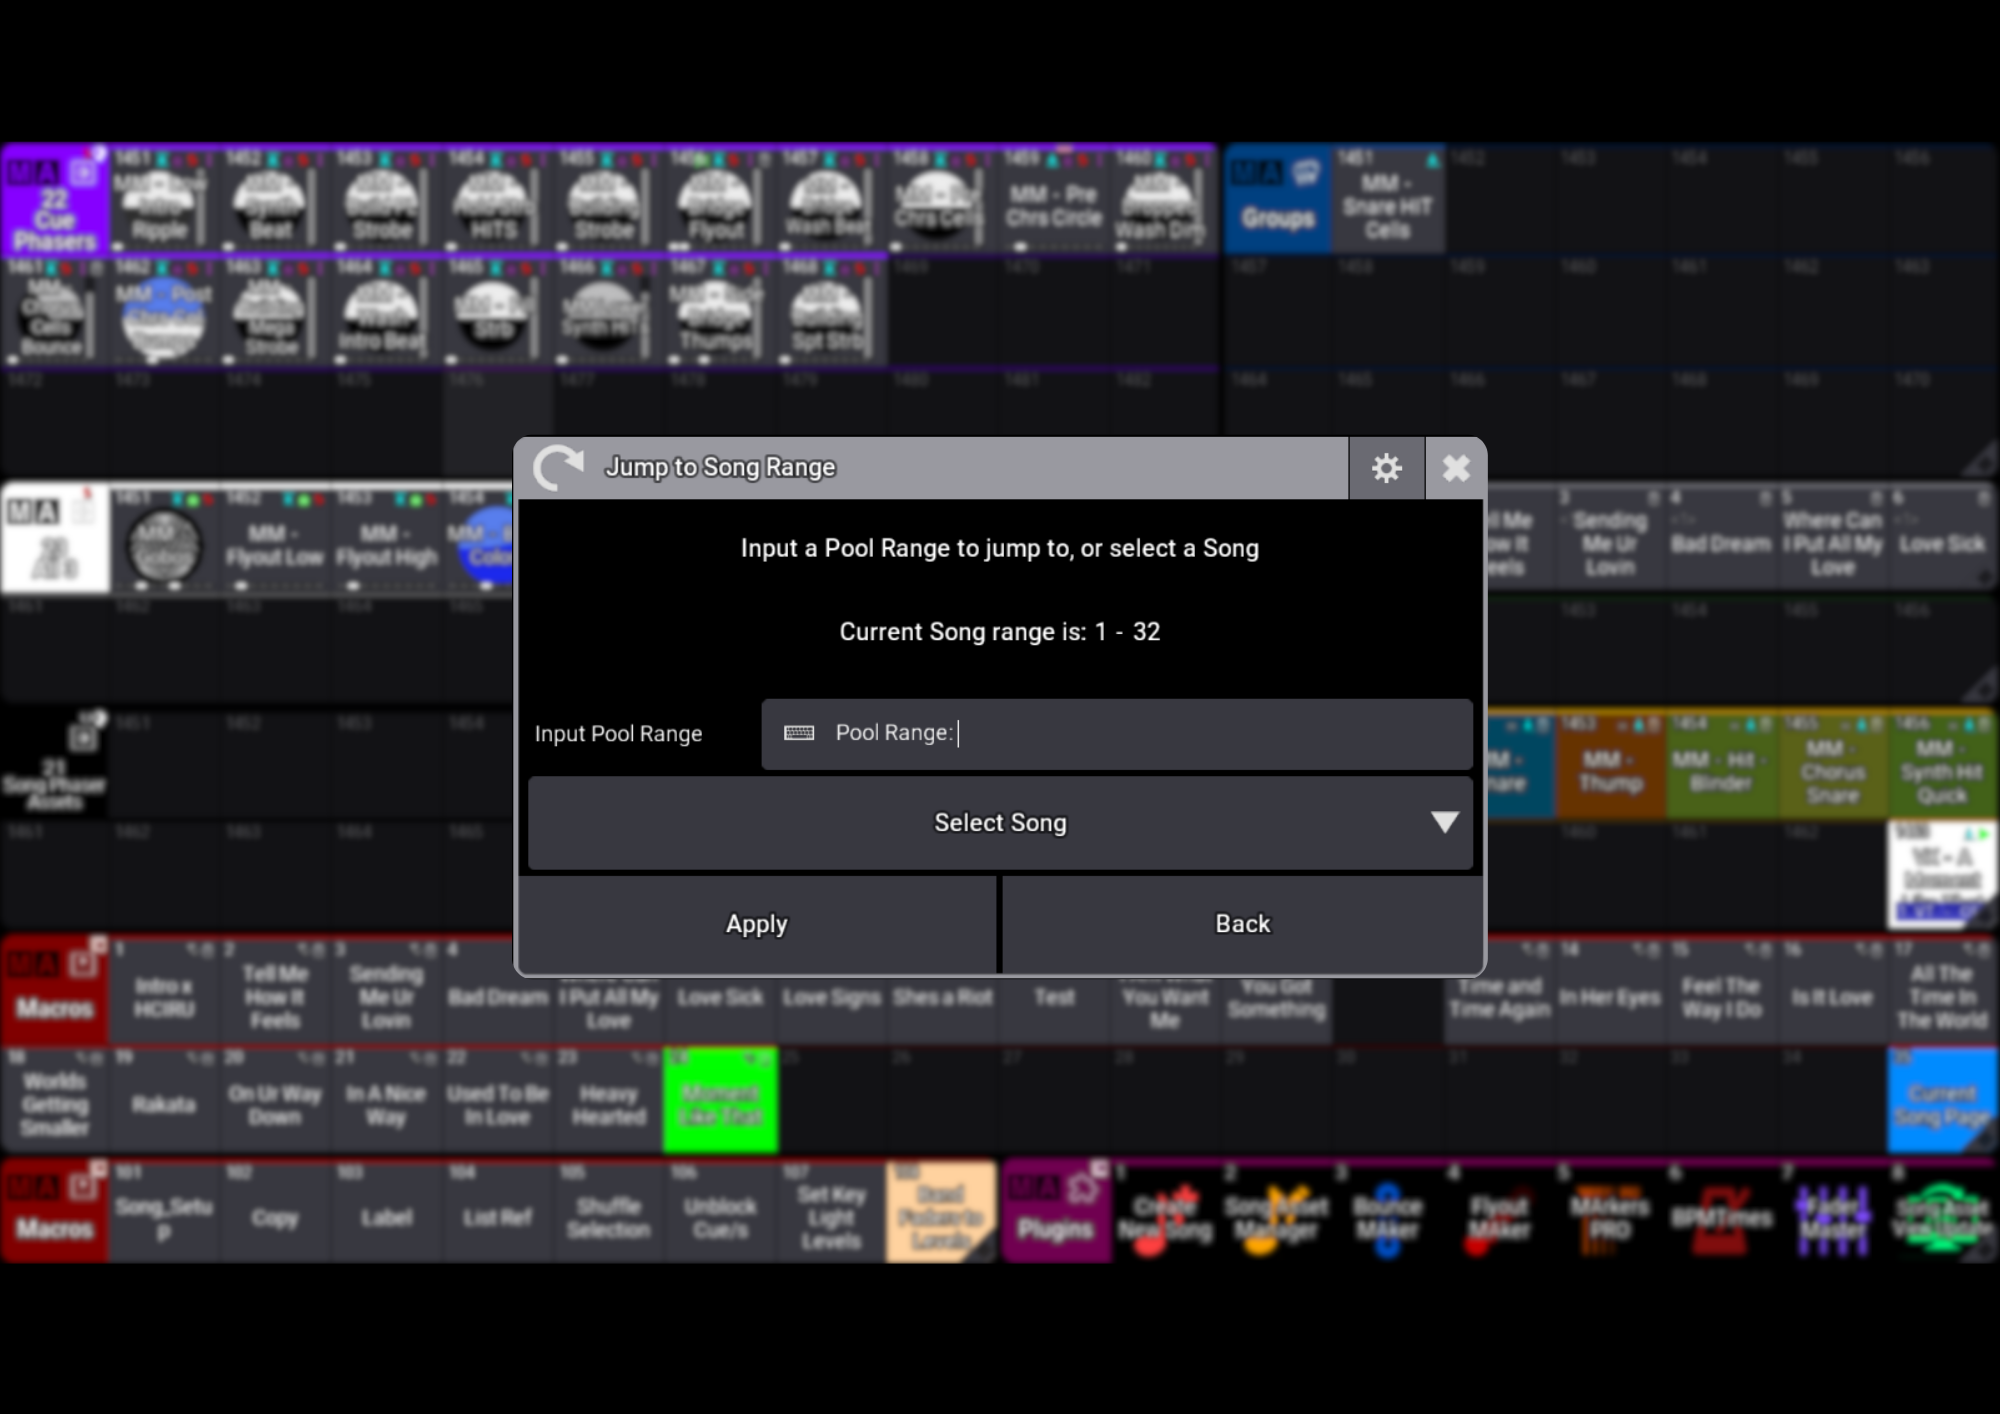
Task: Select the green highlighted macro cell
Action: tap(720, 1100)
